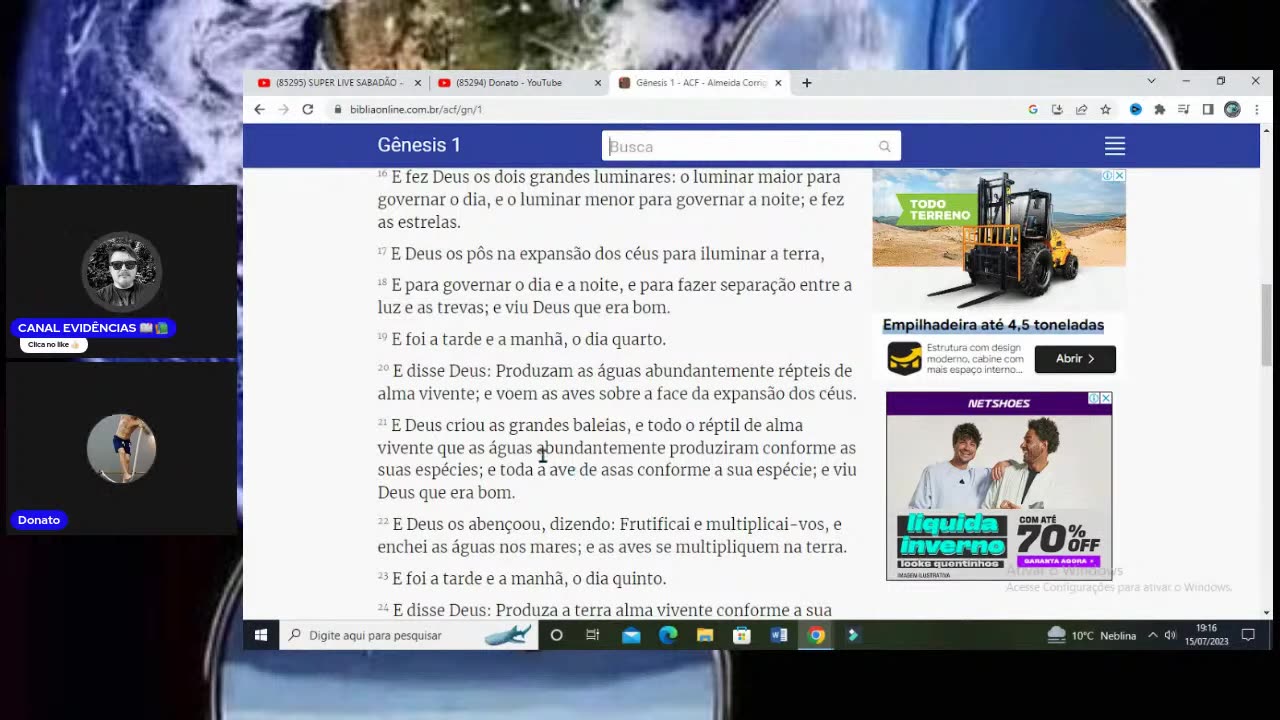Image resolution: width=1280 pixels, height=720 pixels.
Task: Open the blue extension icon in toolbar
Action: 1136,109
